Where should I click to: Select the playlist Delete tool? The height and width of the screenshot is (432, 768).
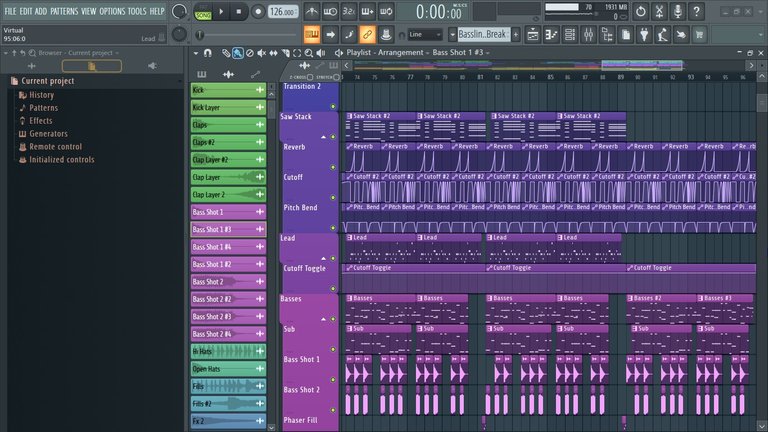pyautogui.click(x=250, y=53)
